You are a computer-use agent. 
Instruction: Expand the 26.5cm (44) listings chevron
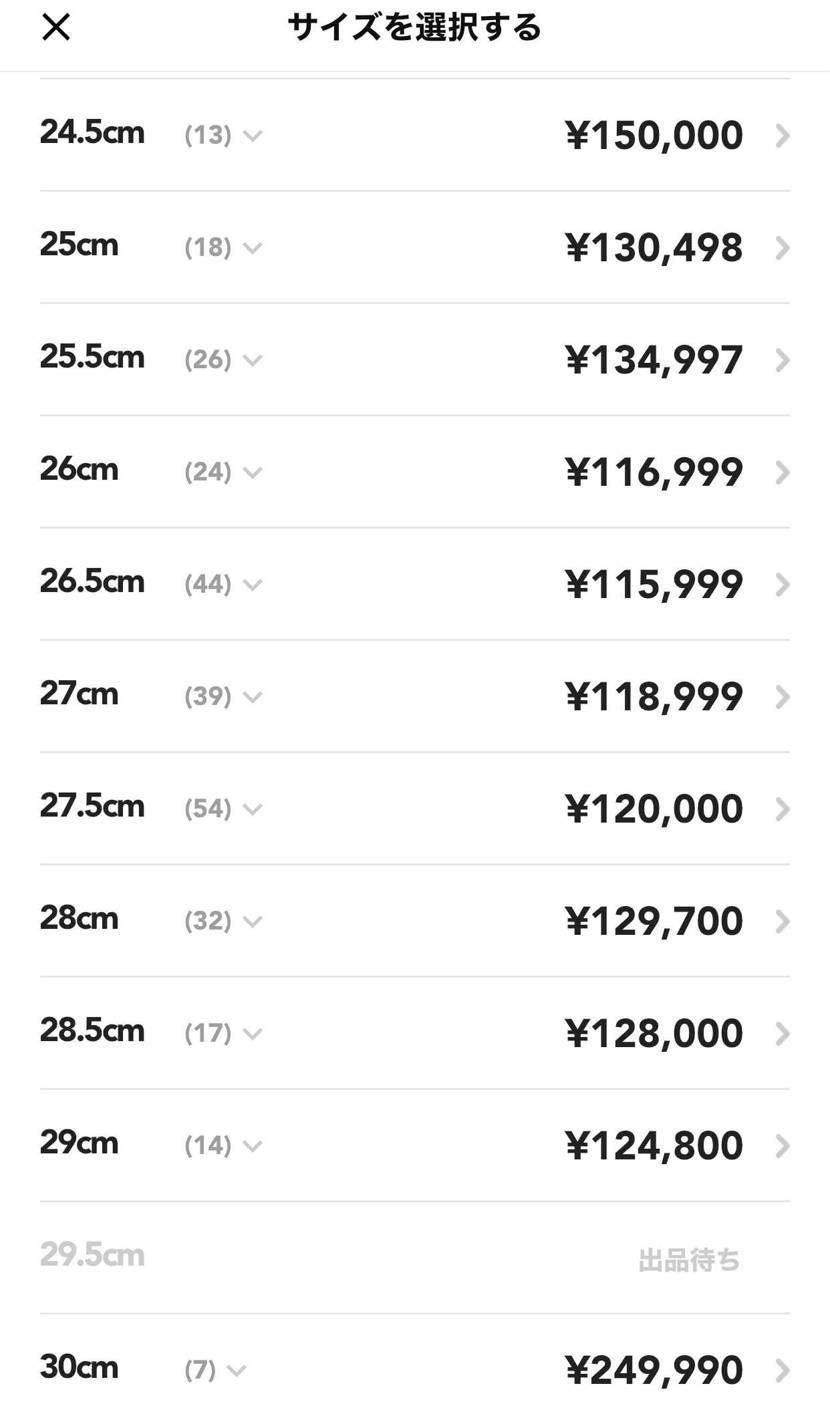click(253, 585)
